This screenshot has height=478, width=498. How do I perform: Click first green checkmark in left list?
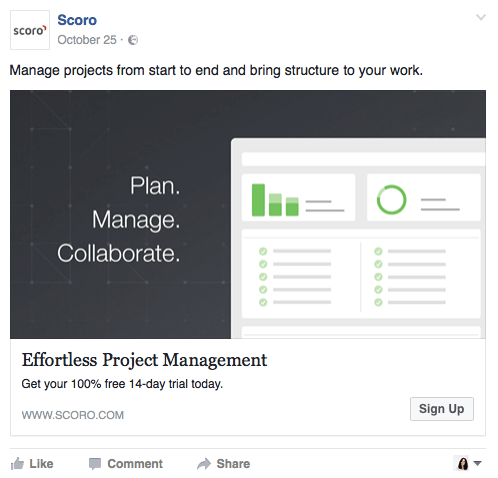(x=263, y=251)
